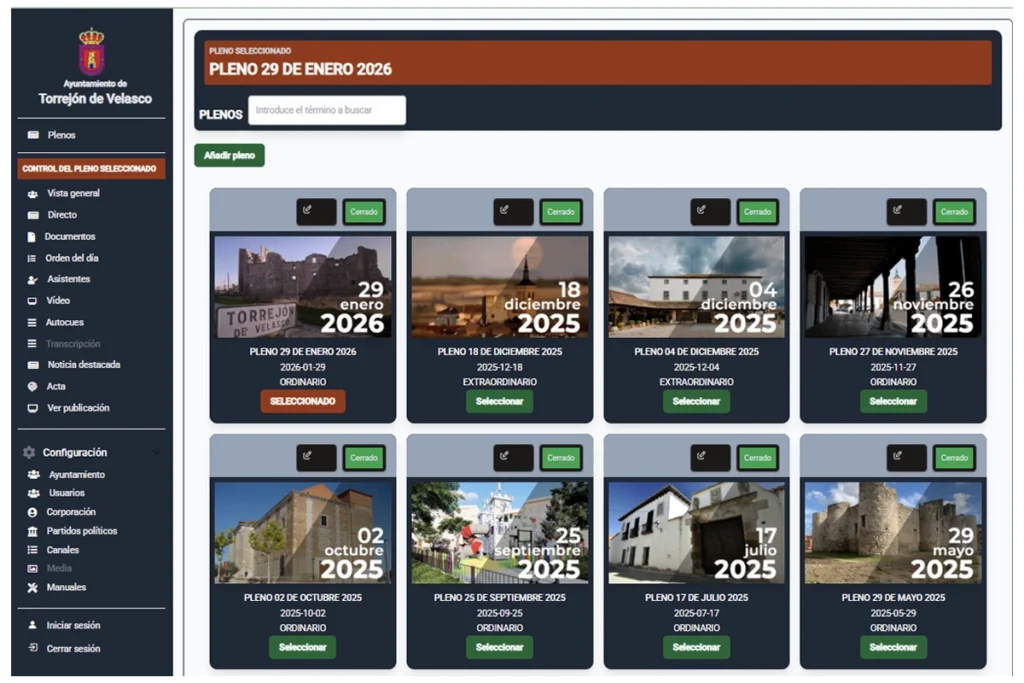Click the Manuales tools icon
Screen dimensions: 1024x683
click(x=33, y=587)
